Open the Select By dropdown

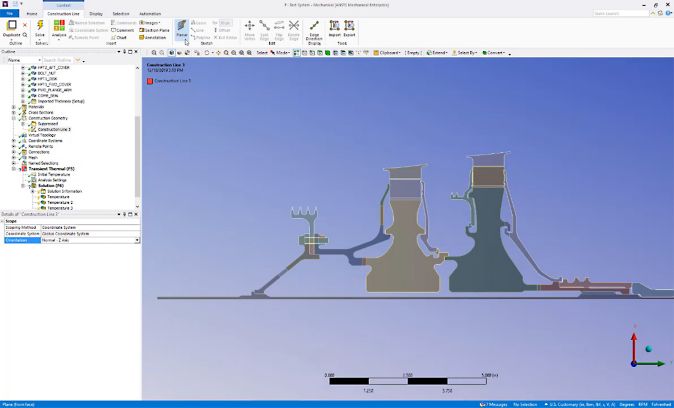pos(465,52)
